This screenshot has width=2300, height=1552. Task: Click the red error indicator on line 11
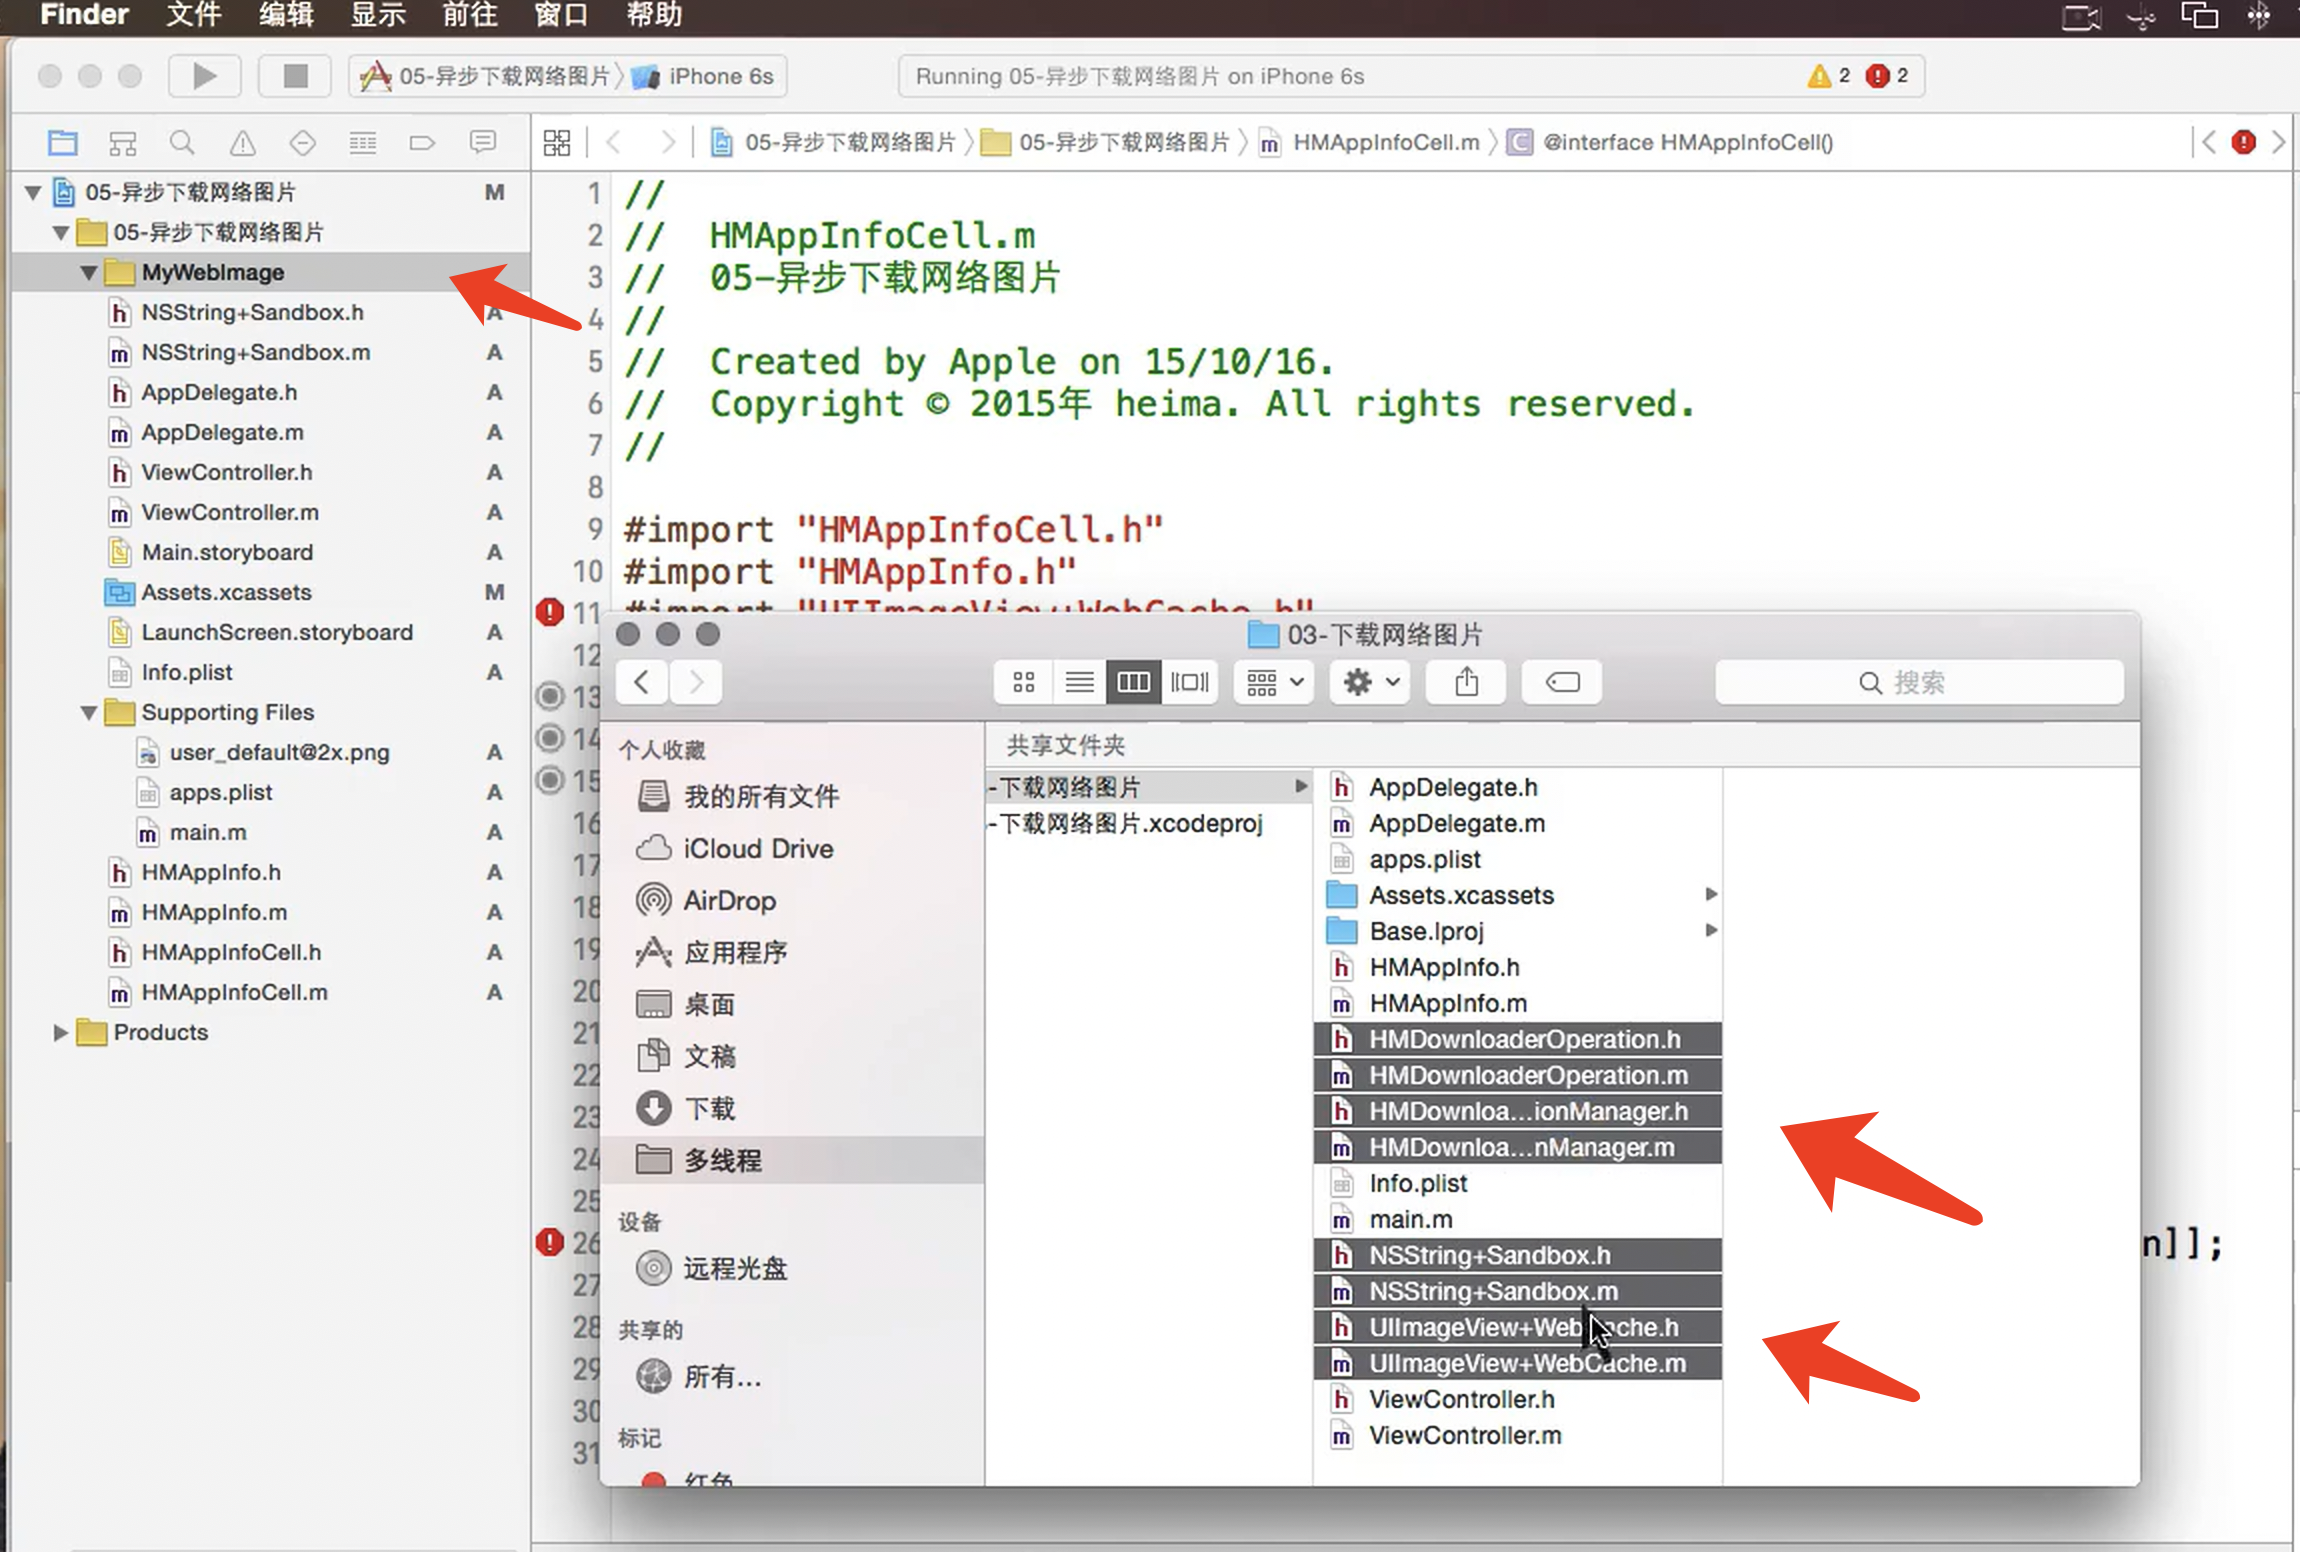point(550,612)
